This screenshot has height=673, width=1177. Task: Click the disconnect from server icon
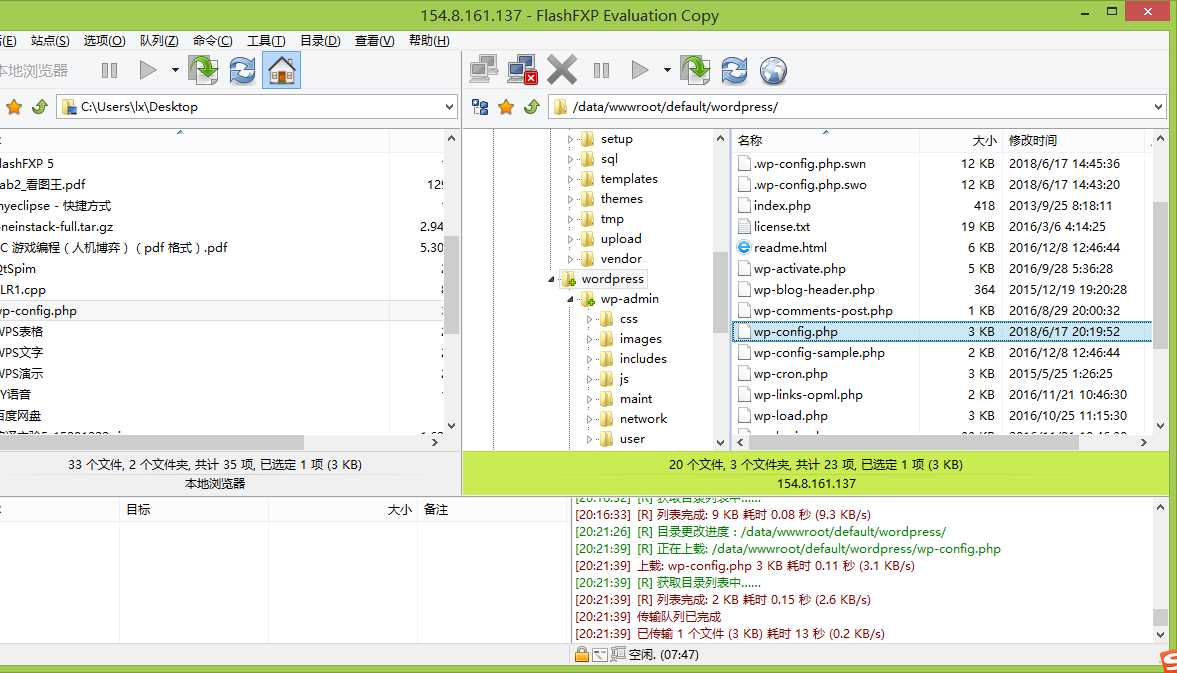click(522, 71)
